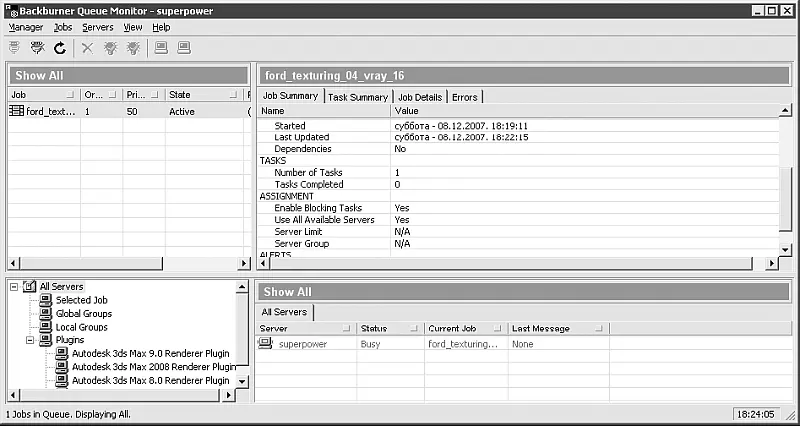This screenshot has height=426, width=800.
Task: Open the Job column header filter button
Action: click(x=70, y=95)
